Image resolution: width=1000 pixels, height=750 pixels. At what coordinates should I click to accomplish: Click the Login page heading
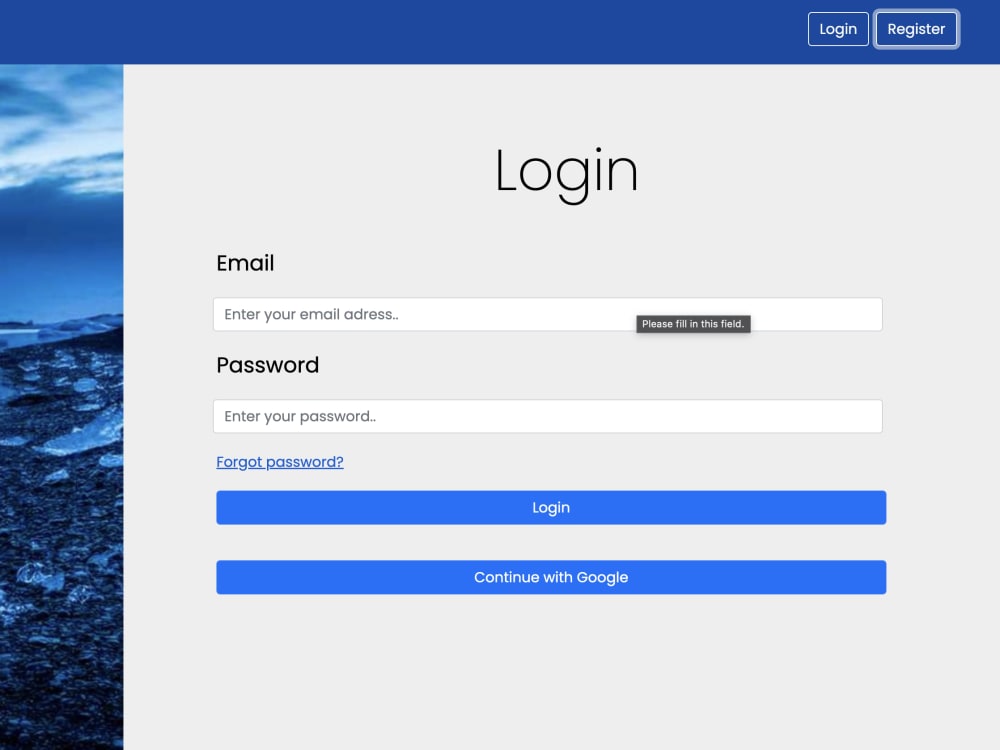coord(566,171)
